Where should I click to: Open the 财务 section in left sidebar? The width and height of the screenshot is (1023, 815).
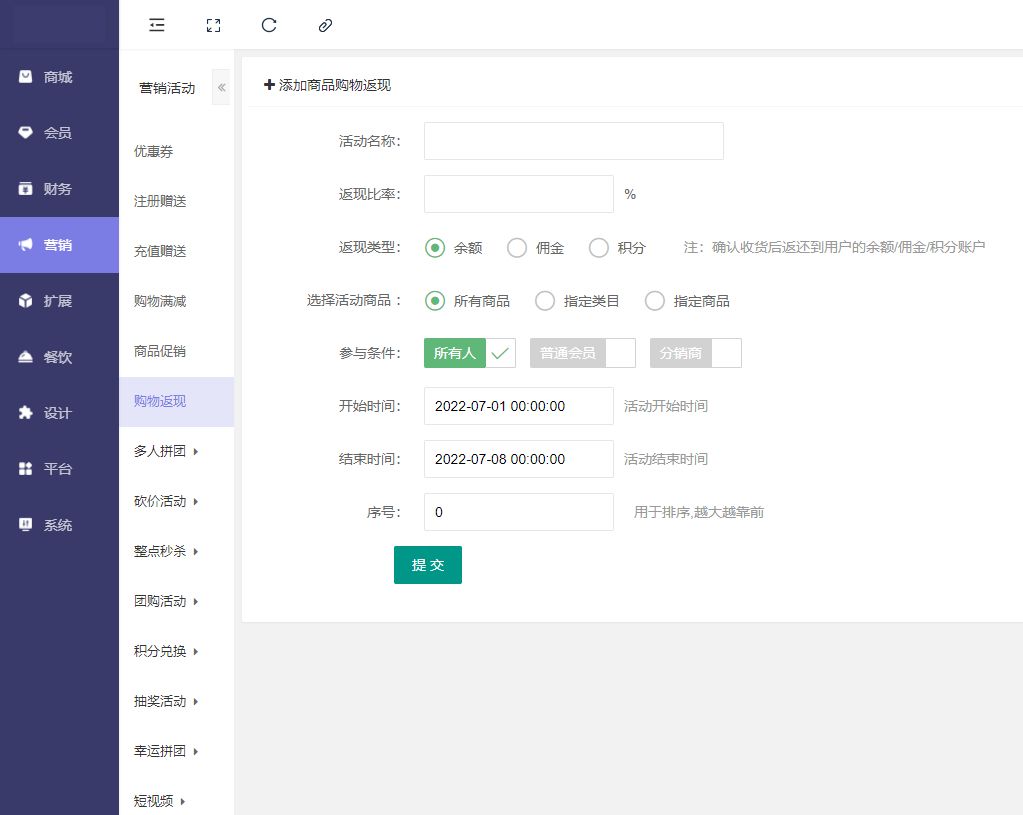[x=58, y=189]
